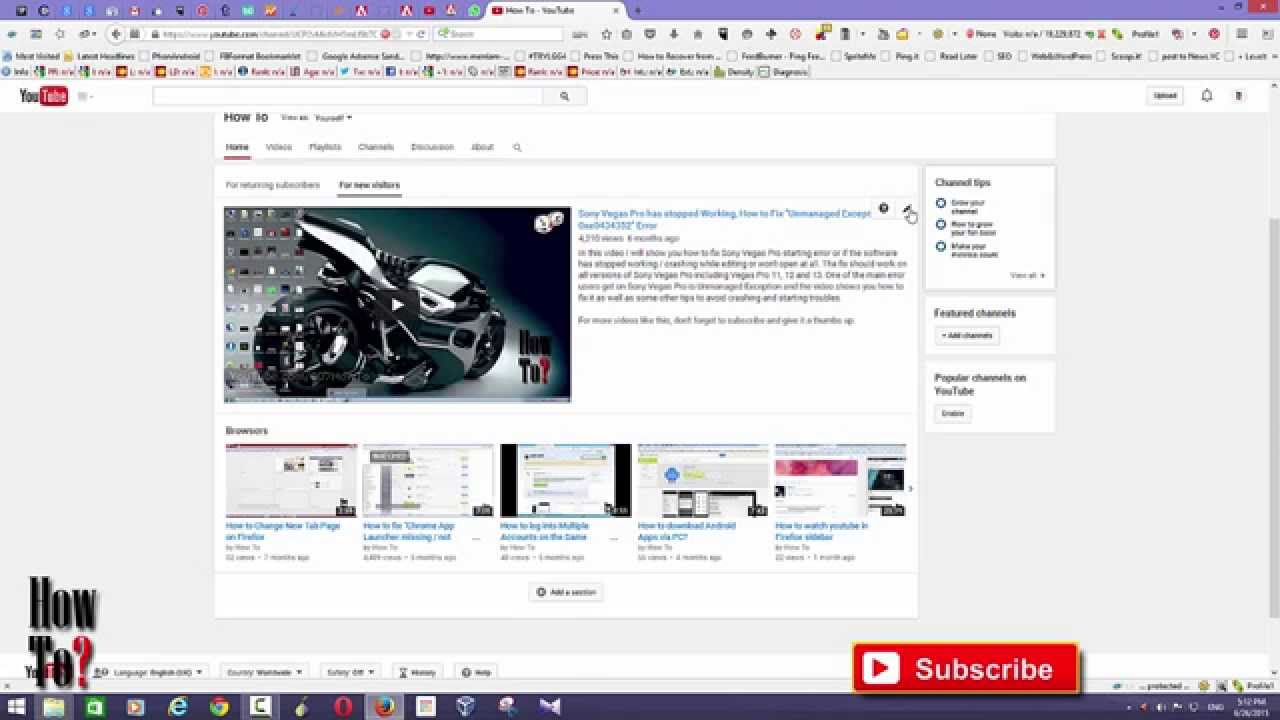
Task: Select the 'How To - YouTube' browser tab
Action: click(x=555, y=10)
